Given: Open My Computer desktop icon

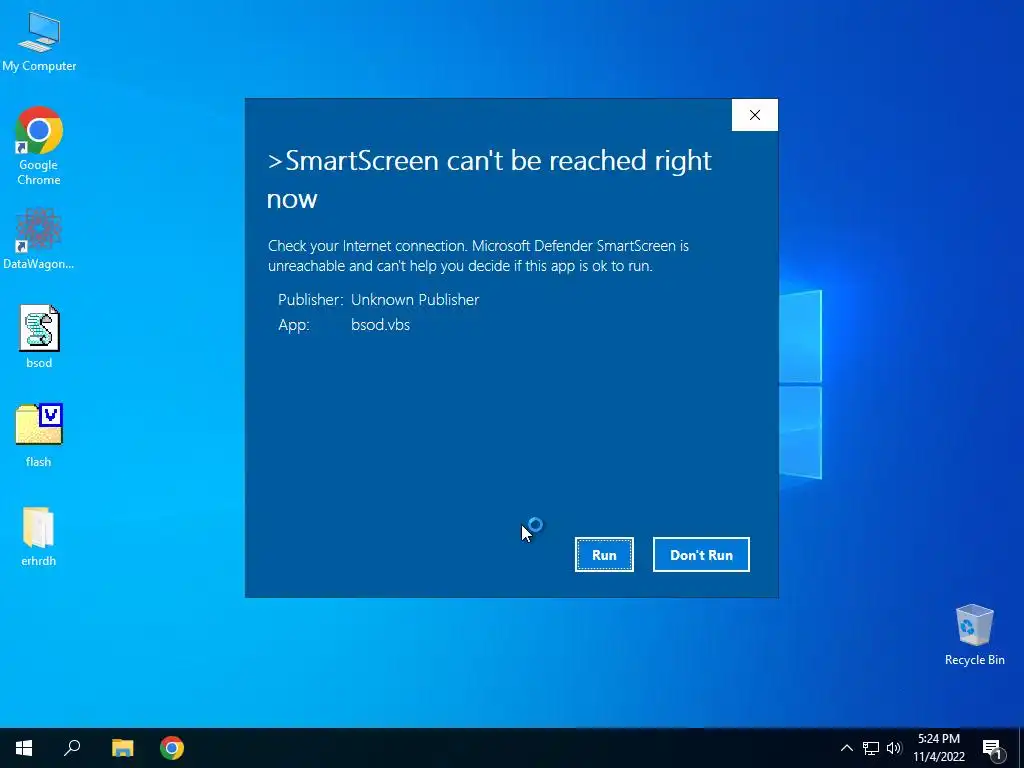Looking at the screenshot, I should (x=39, y=42).
